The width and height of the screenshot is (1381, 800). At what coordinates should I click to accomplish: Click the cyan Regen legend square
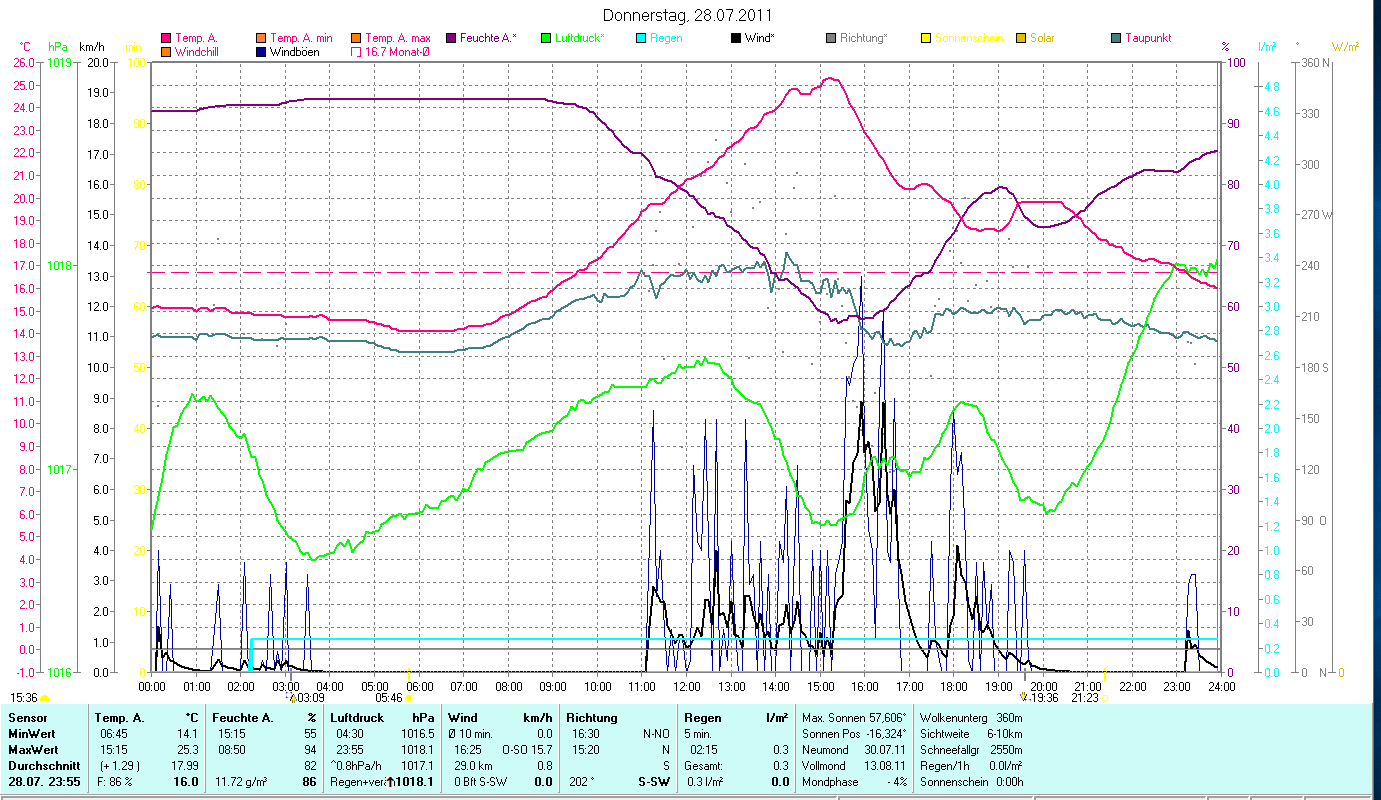[x=641, y=38]
